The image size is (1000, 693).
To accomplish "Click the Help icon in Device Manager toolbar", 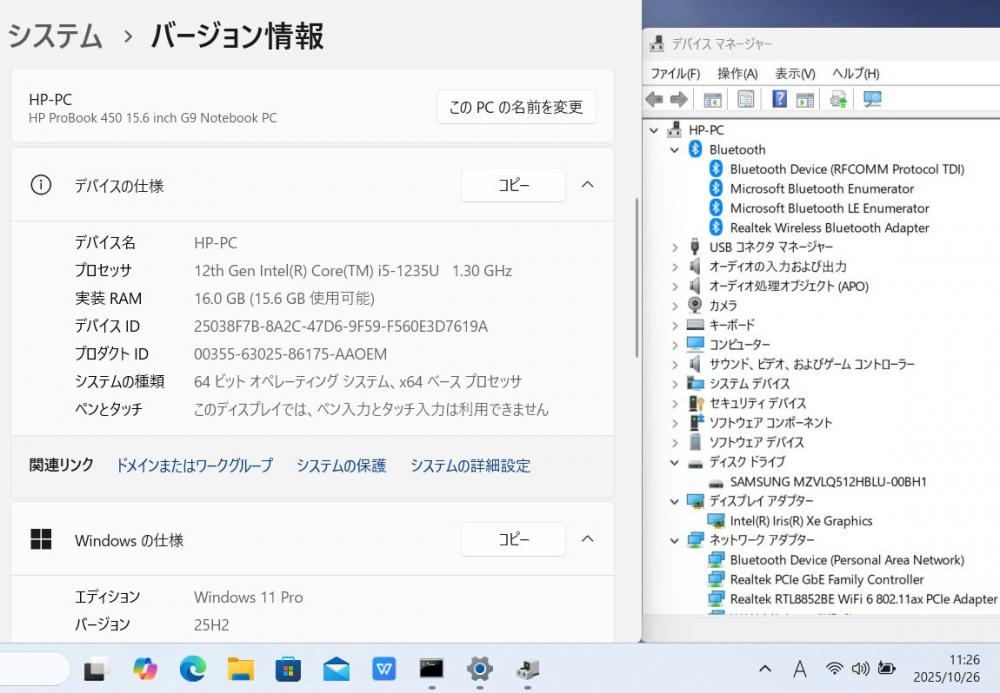I will 779,99.
